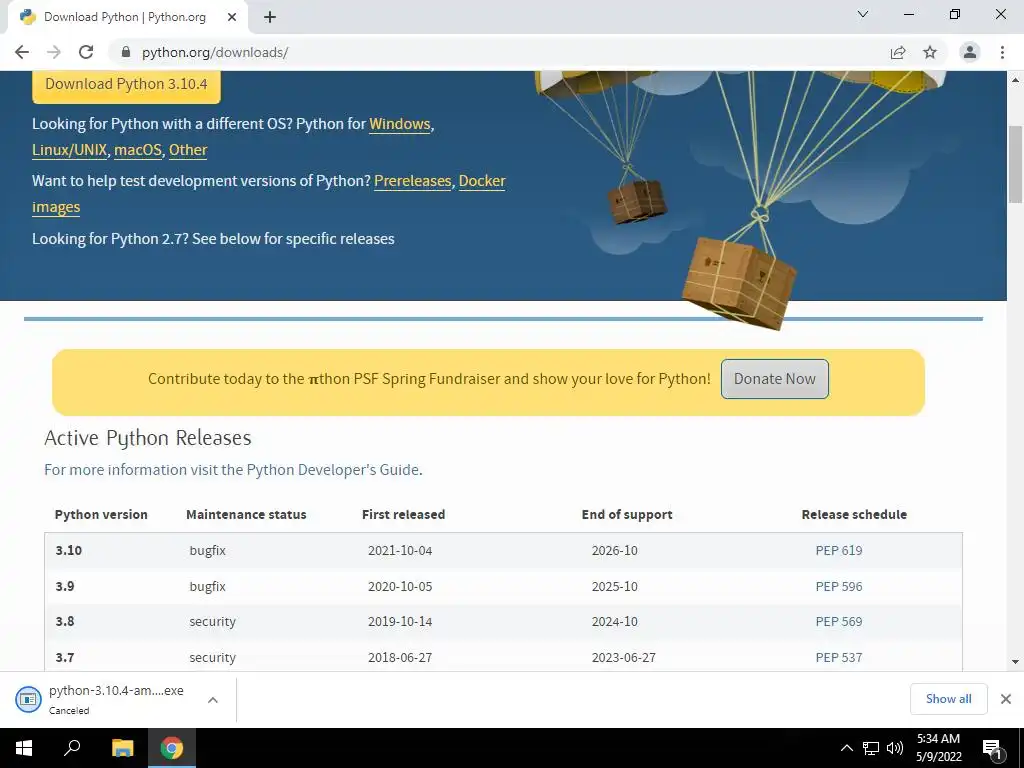
Task: Click the 2021-10-04 release date
Action: [400, 551]
